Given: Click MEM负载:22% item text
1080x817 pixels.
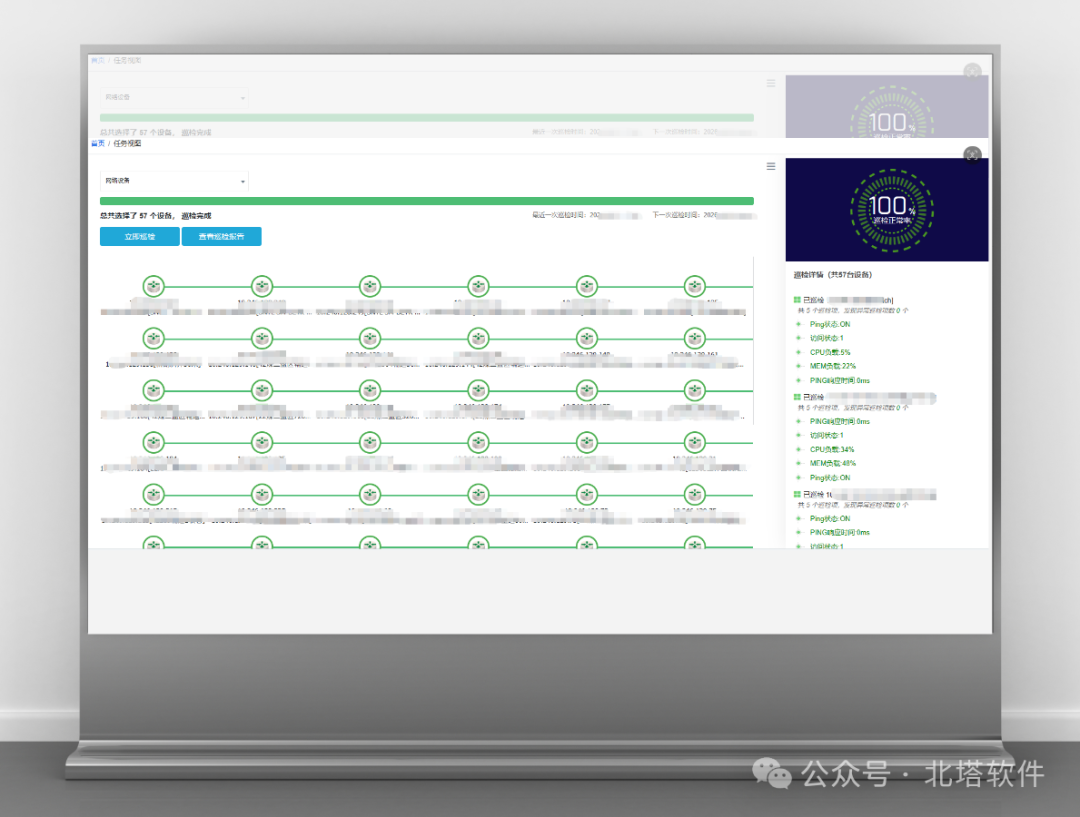Looking at the screenshot, I should (x=833, y=366).
